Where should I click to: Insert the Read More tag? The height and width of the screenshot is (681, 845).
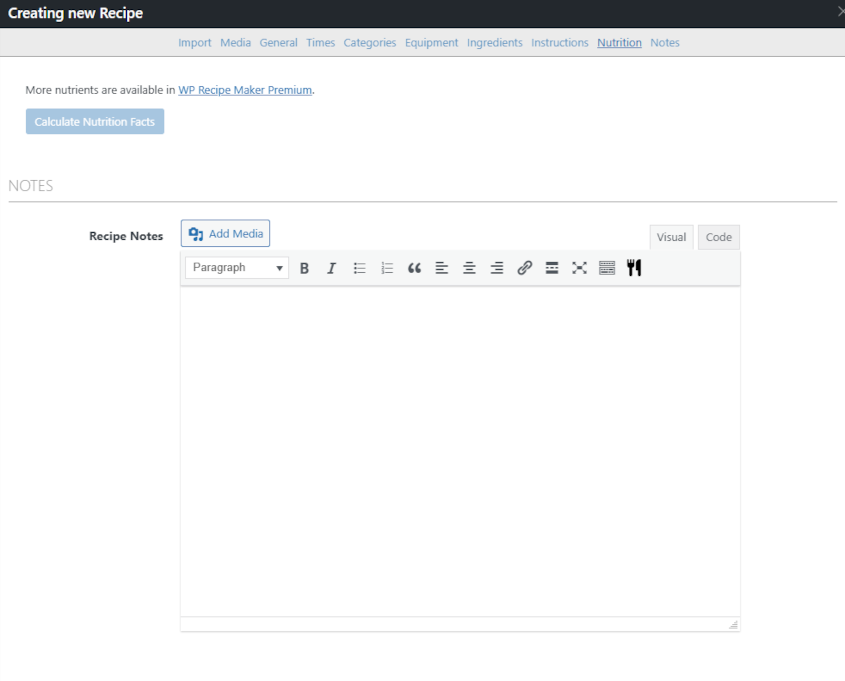point(551,267)
